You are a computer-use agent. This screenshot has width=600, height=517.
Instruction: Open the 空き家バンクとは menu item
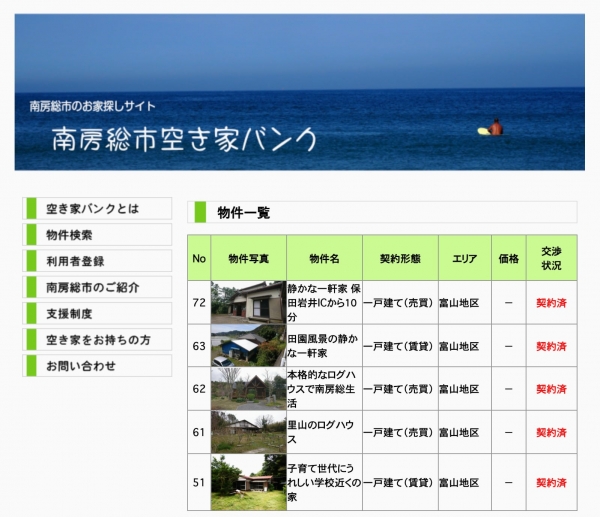(97, 209)
